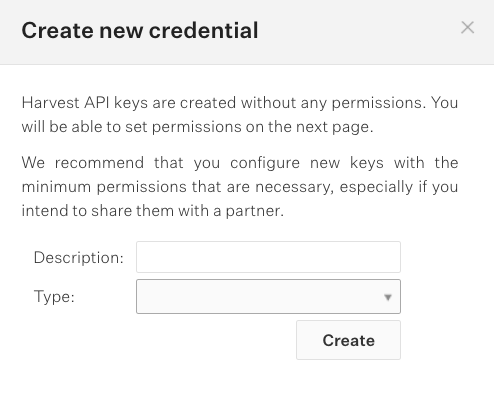Click the gray dialog header bar
The height and width of the screenshot is (395, 494).
247,32
